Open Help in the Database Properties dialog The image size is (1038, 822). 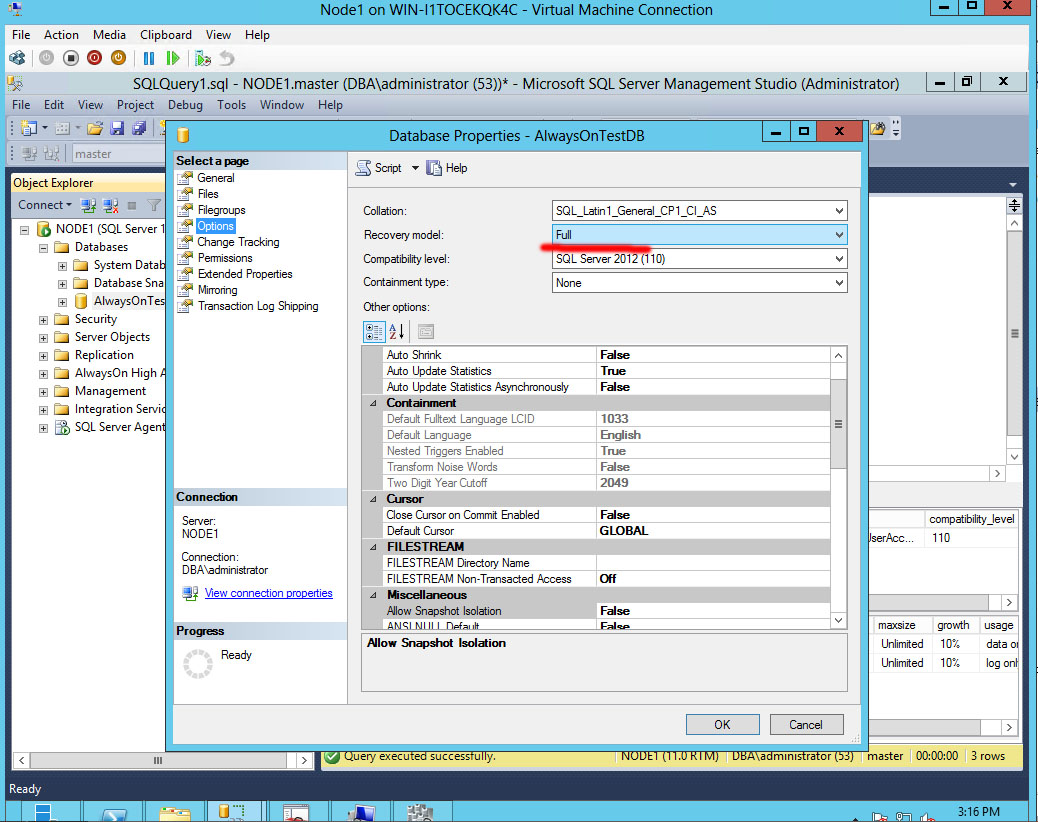(446, 168)
